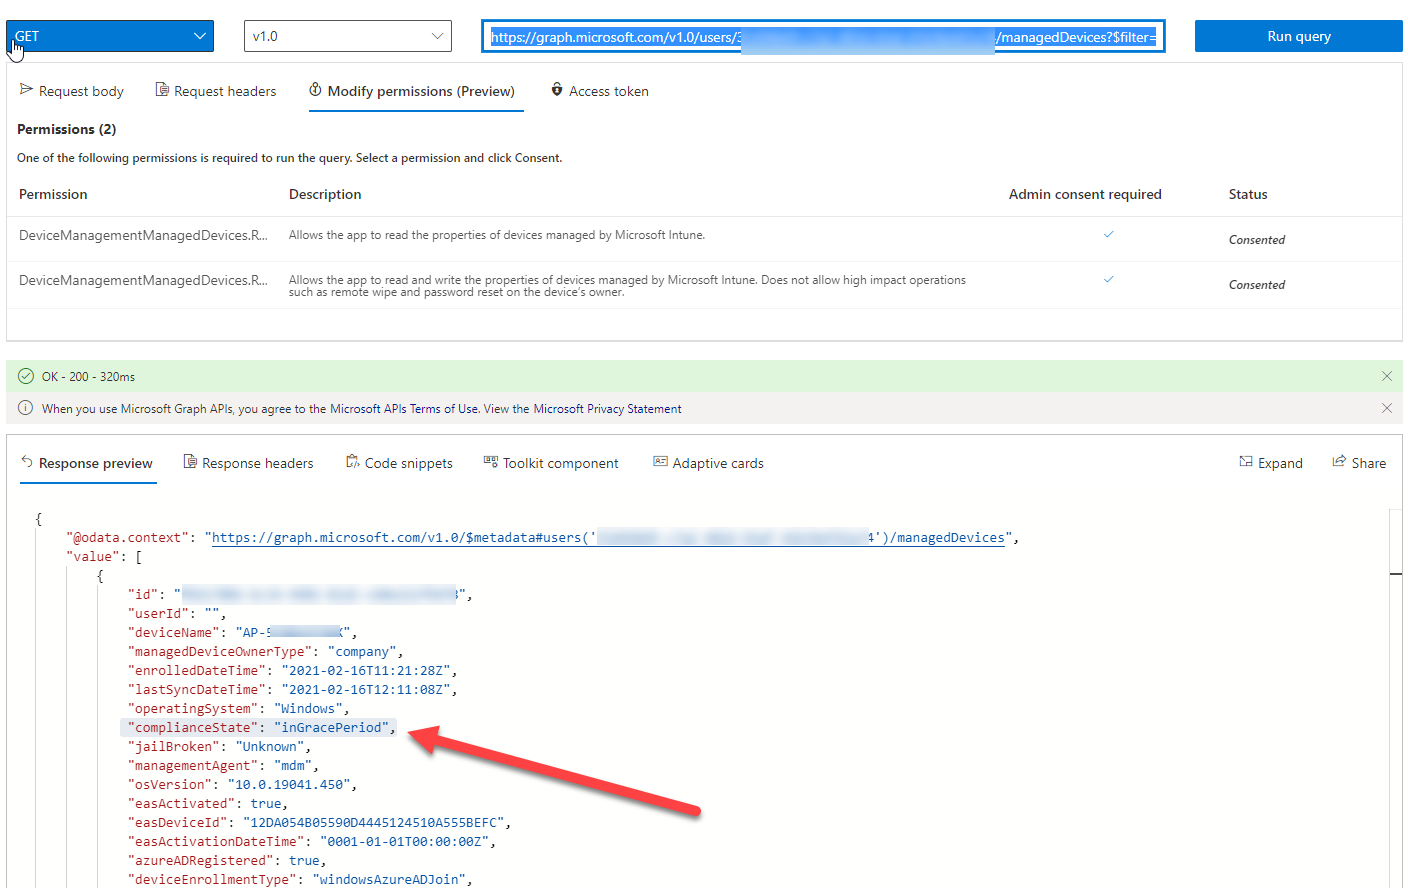Click the Admin consent required column header
Viewport: 1408px width, 888px height.
(1085, 194)
